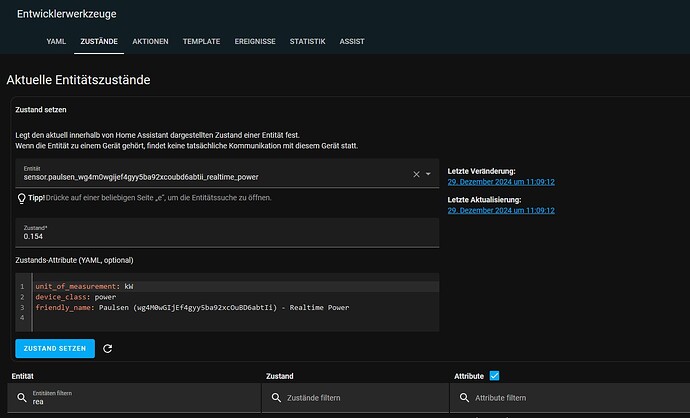Click search icon in Zustände filter
Viewport: 690px width, 418px height.
click(276, 398)
